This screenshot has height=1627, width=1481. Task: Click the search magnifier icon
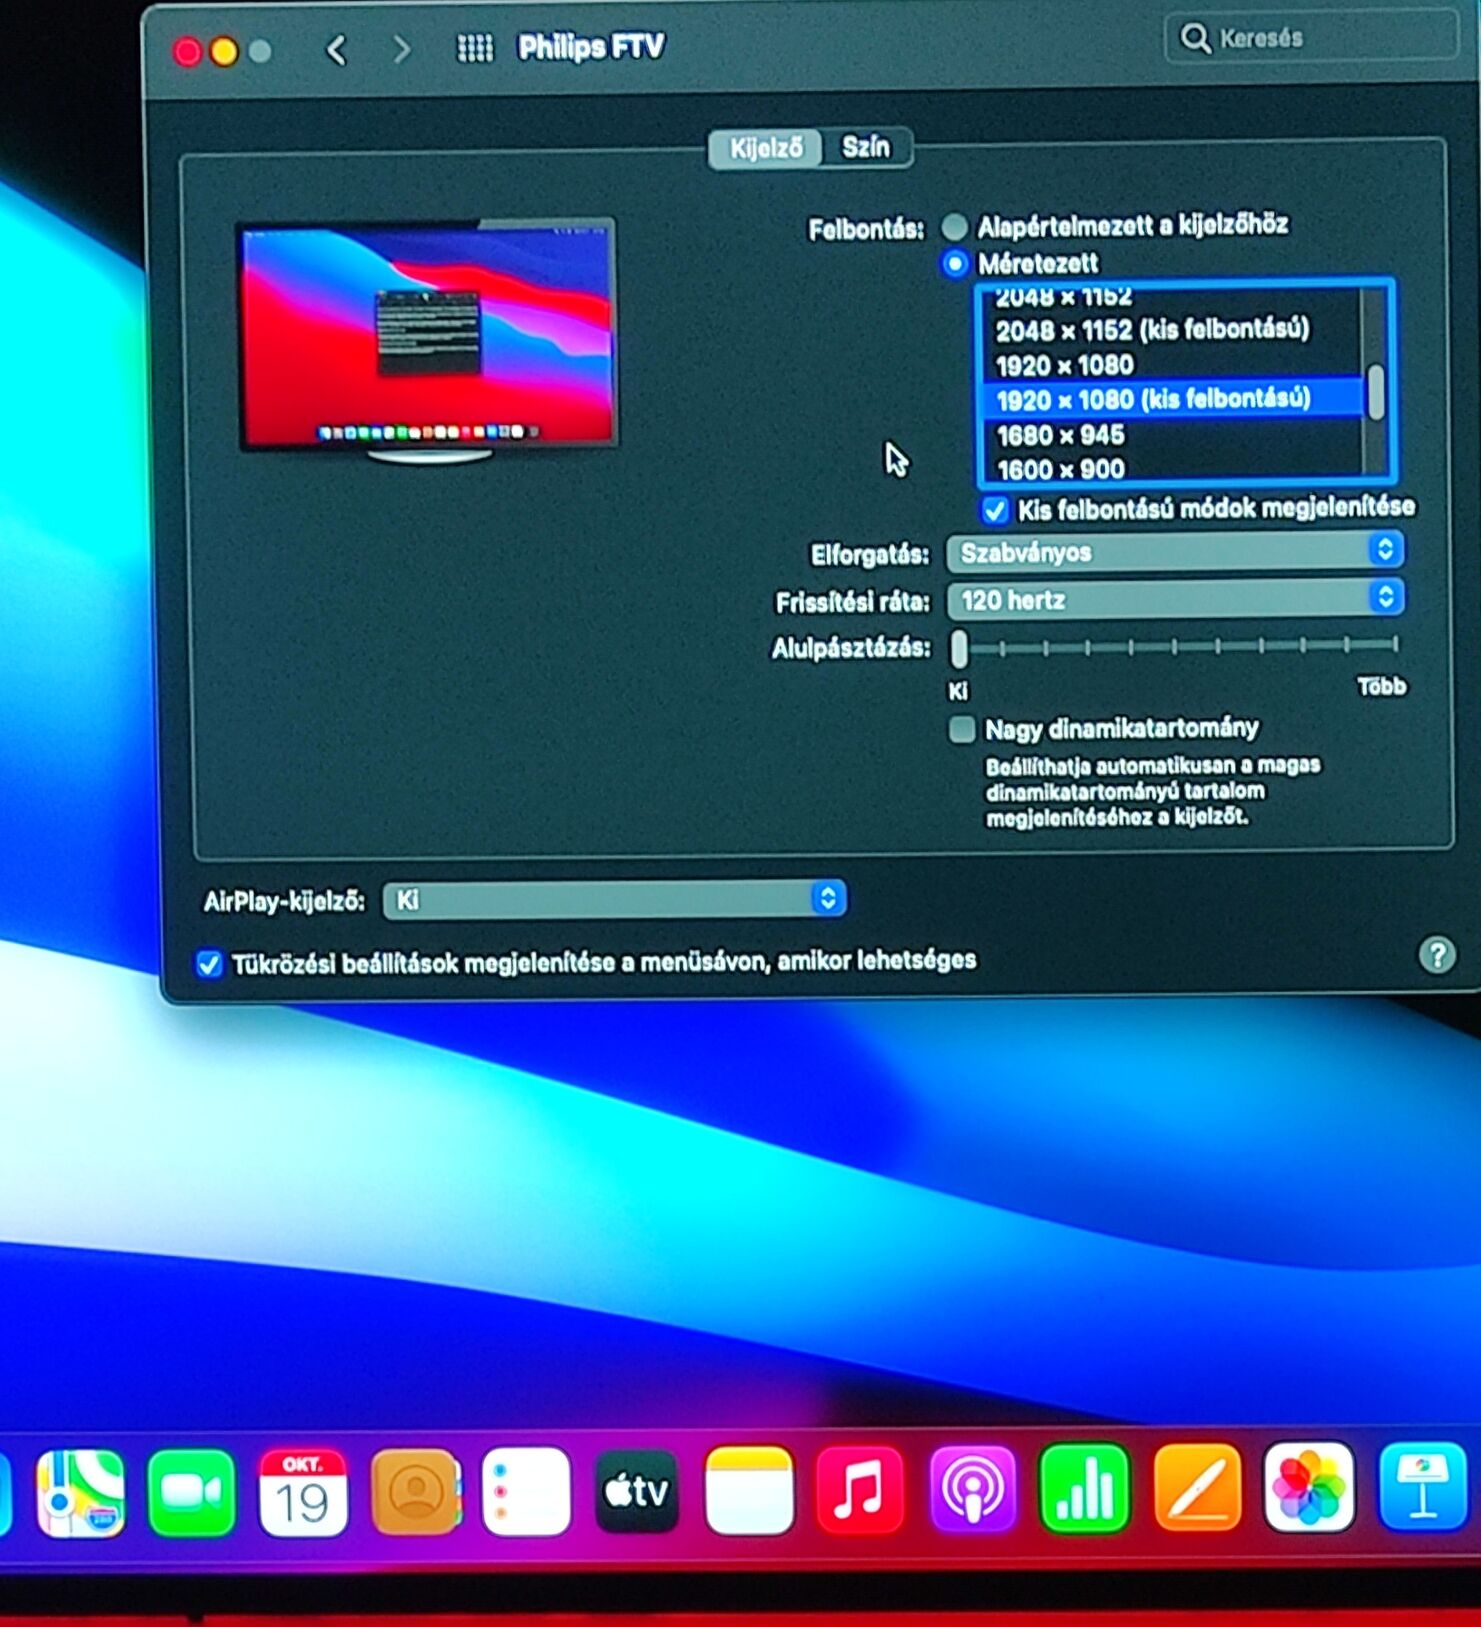click(1194, 38)
